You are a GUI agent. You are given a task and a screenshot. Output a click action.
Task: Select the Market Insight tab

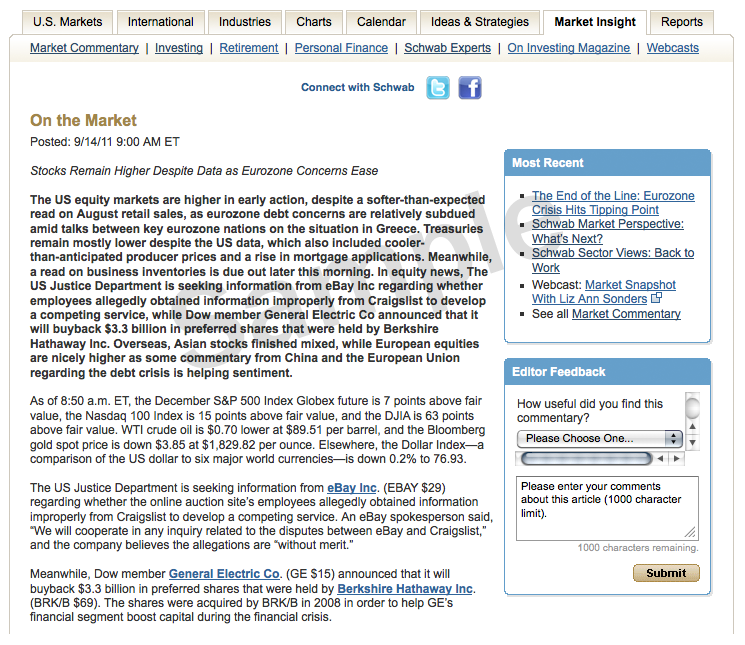tap(595, 22)
